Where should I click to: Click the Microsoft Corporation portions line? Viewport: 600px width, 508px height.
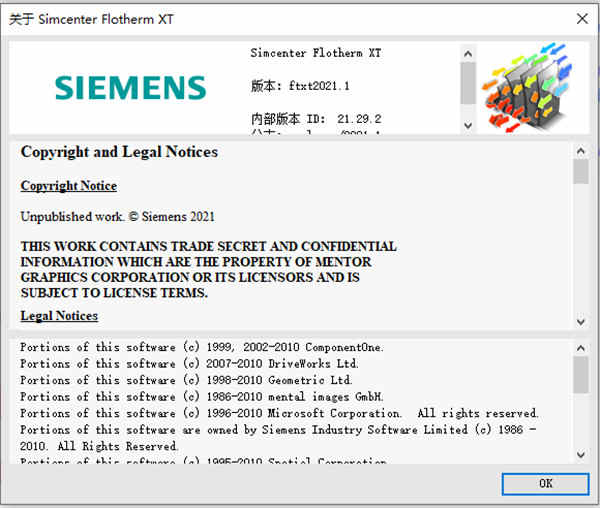(279, 413)
